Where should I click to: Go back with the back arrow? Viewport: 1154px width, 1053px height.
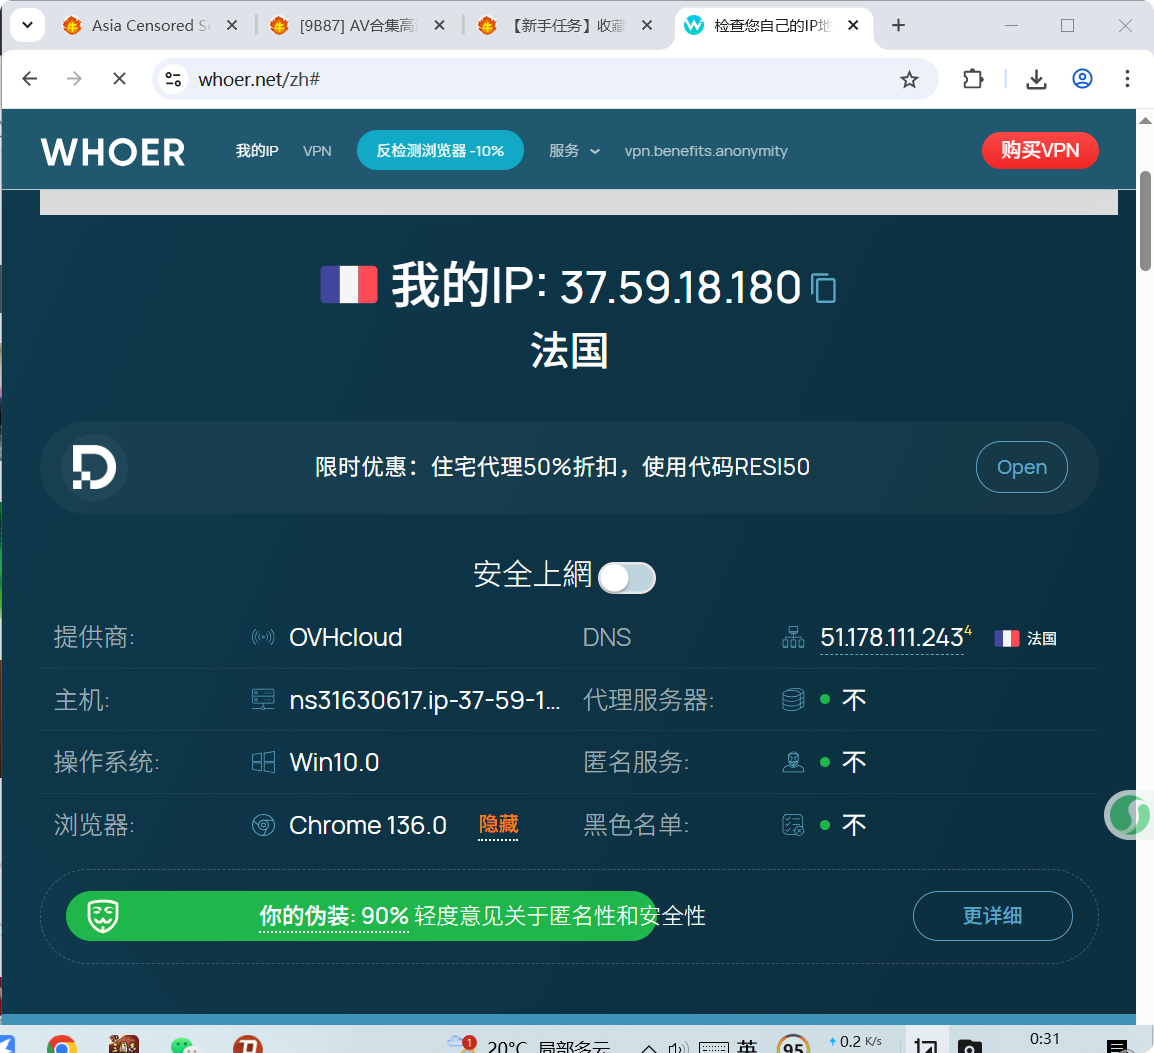pyautogui.click(x=29, y=79)
